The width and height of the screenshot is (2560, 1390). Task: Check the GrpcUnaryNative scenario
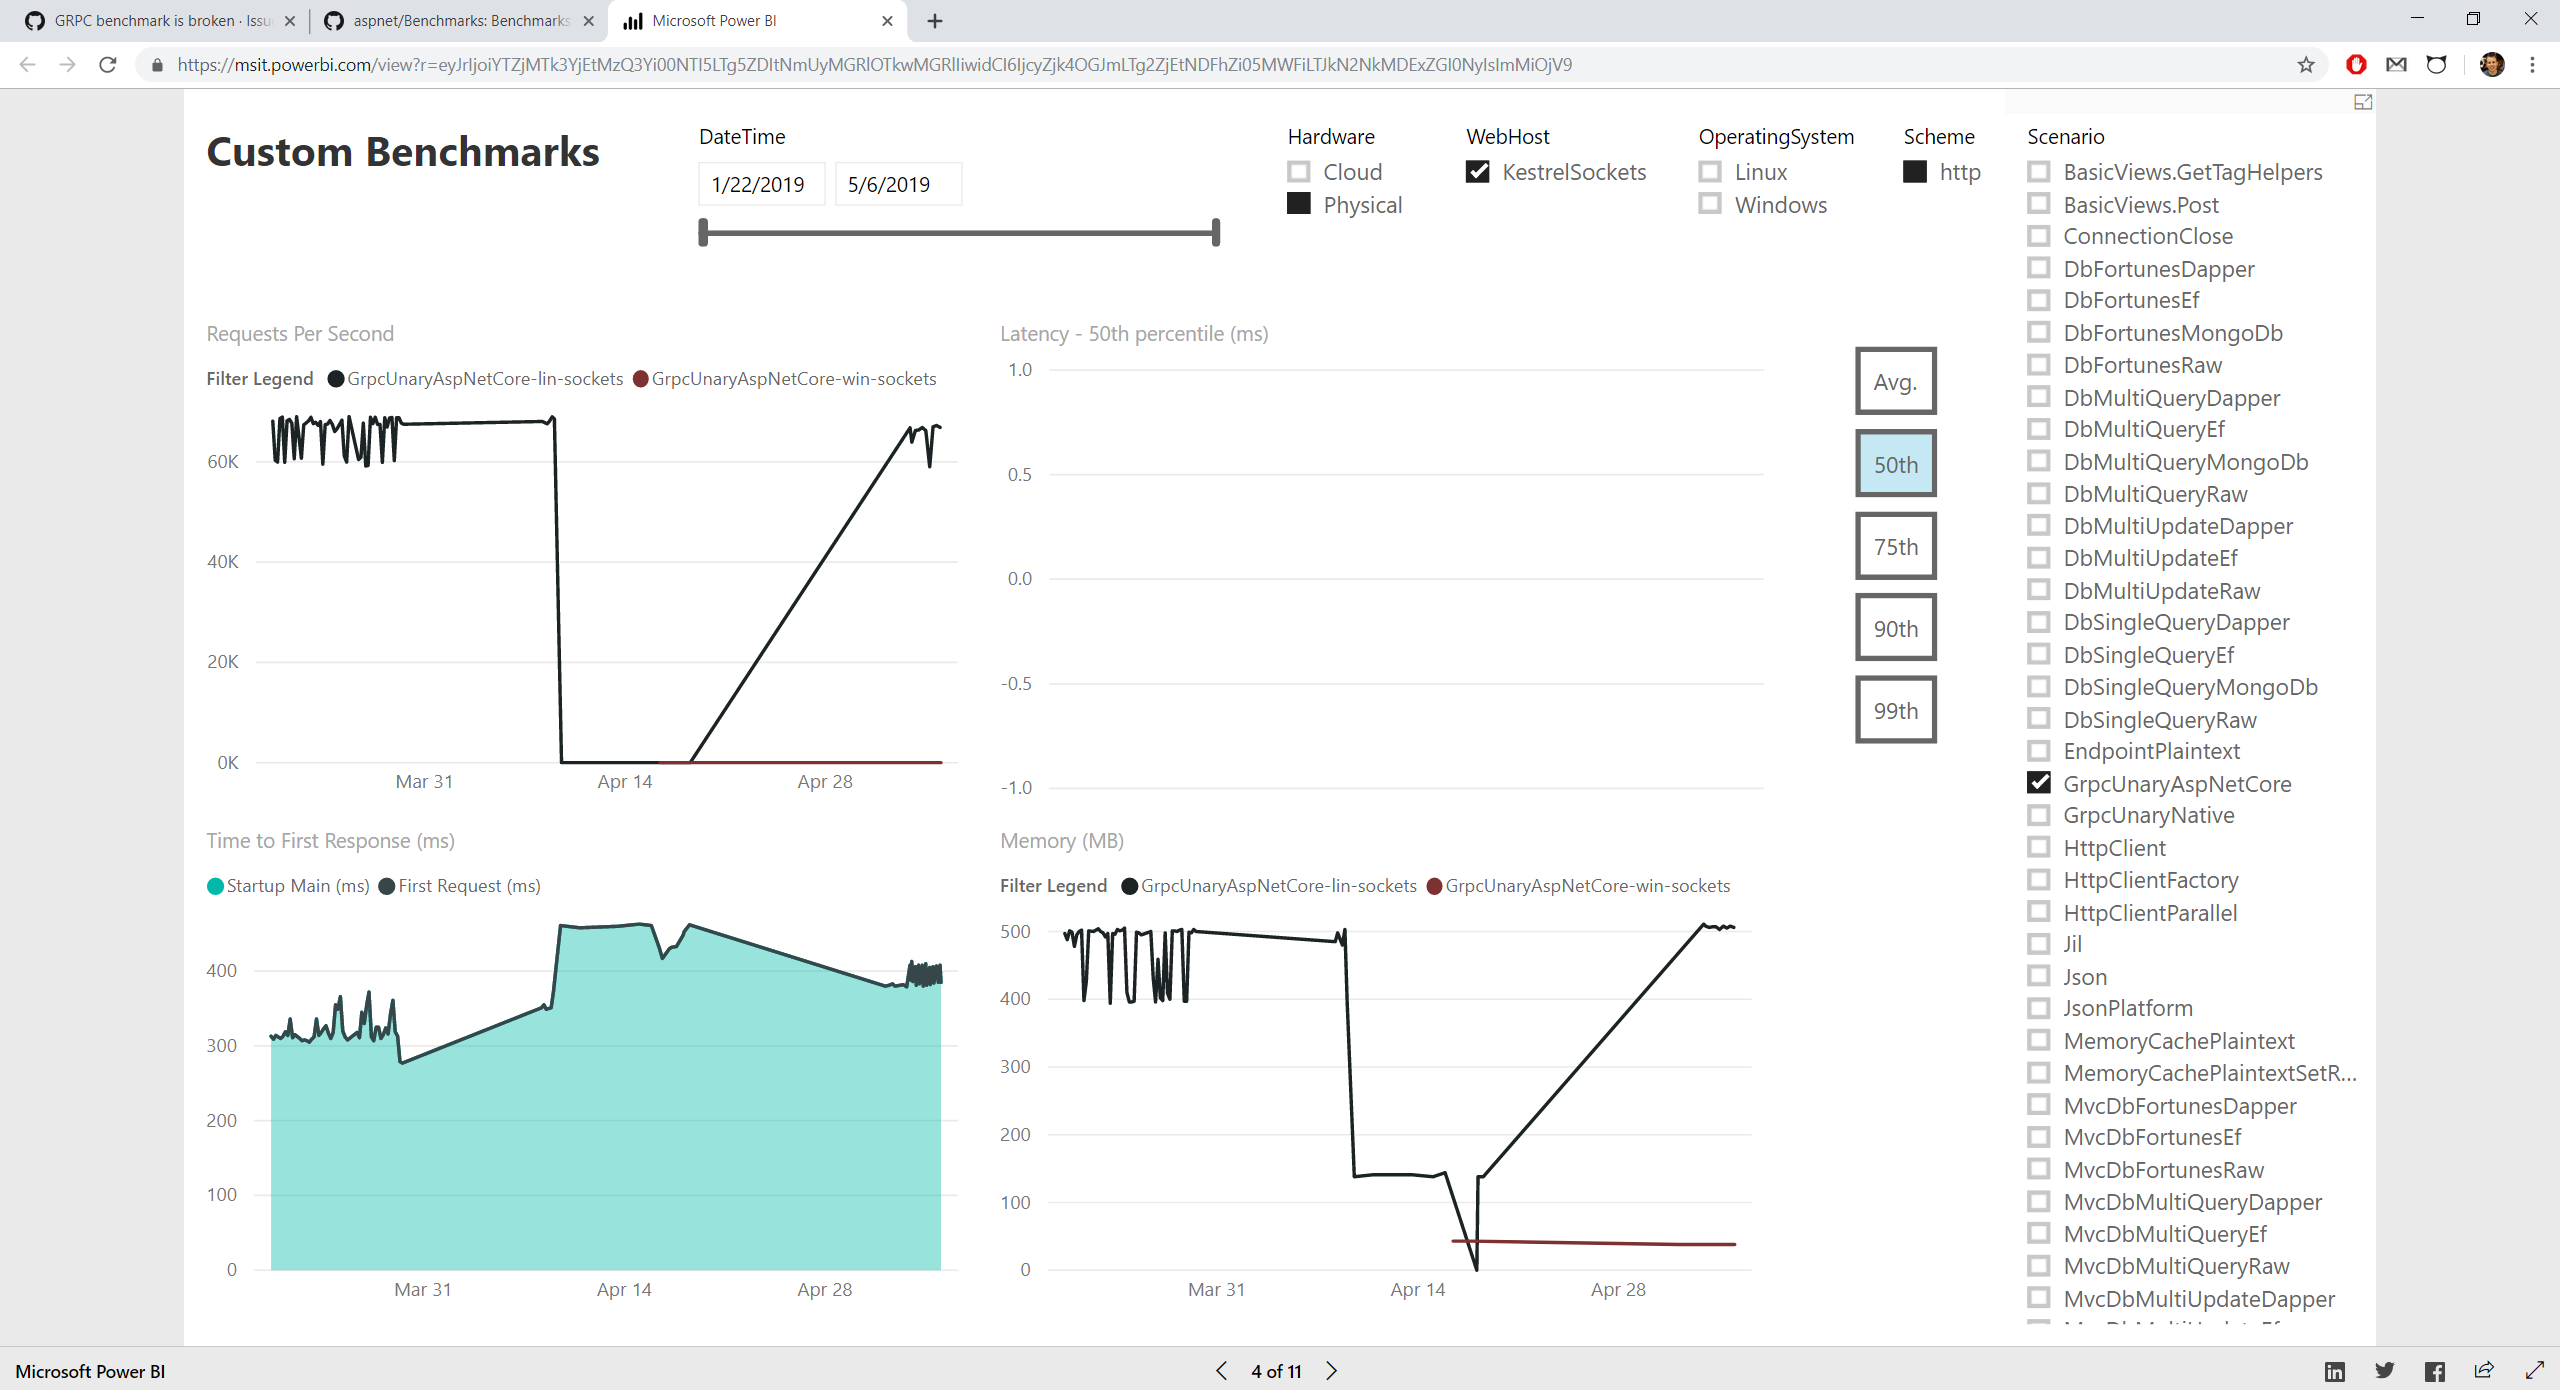[2040, 815]
